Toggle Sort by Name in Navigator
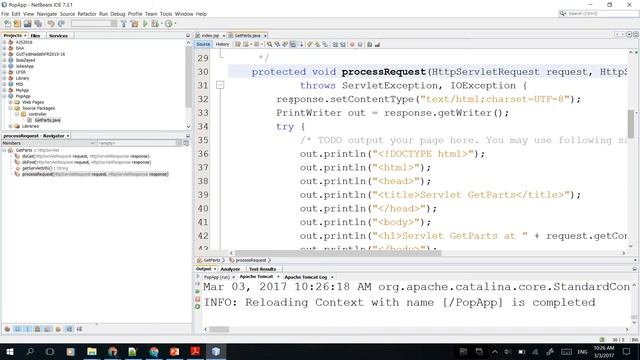The image size is (640, 360). pos(69,329)
